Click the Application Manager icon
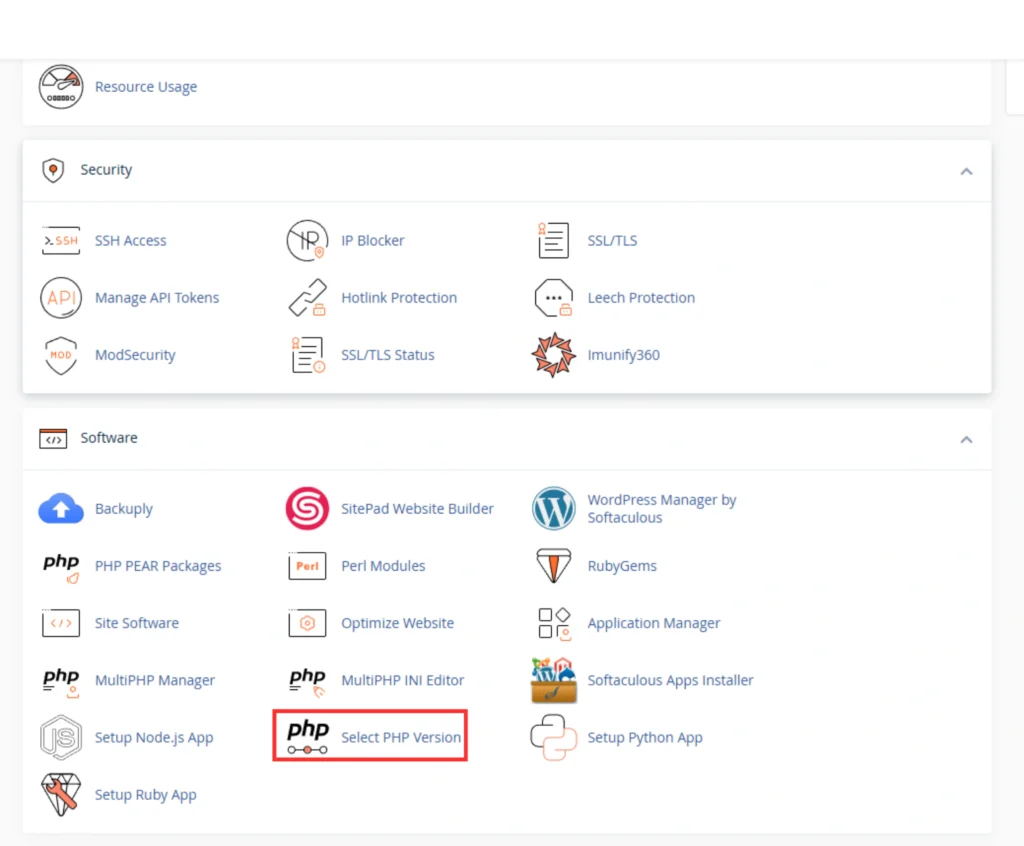Viewport: 1024px width, 846px height. (x=554, y=623)
